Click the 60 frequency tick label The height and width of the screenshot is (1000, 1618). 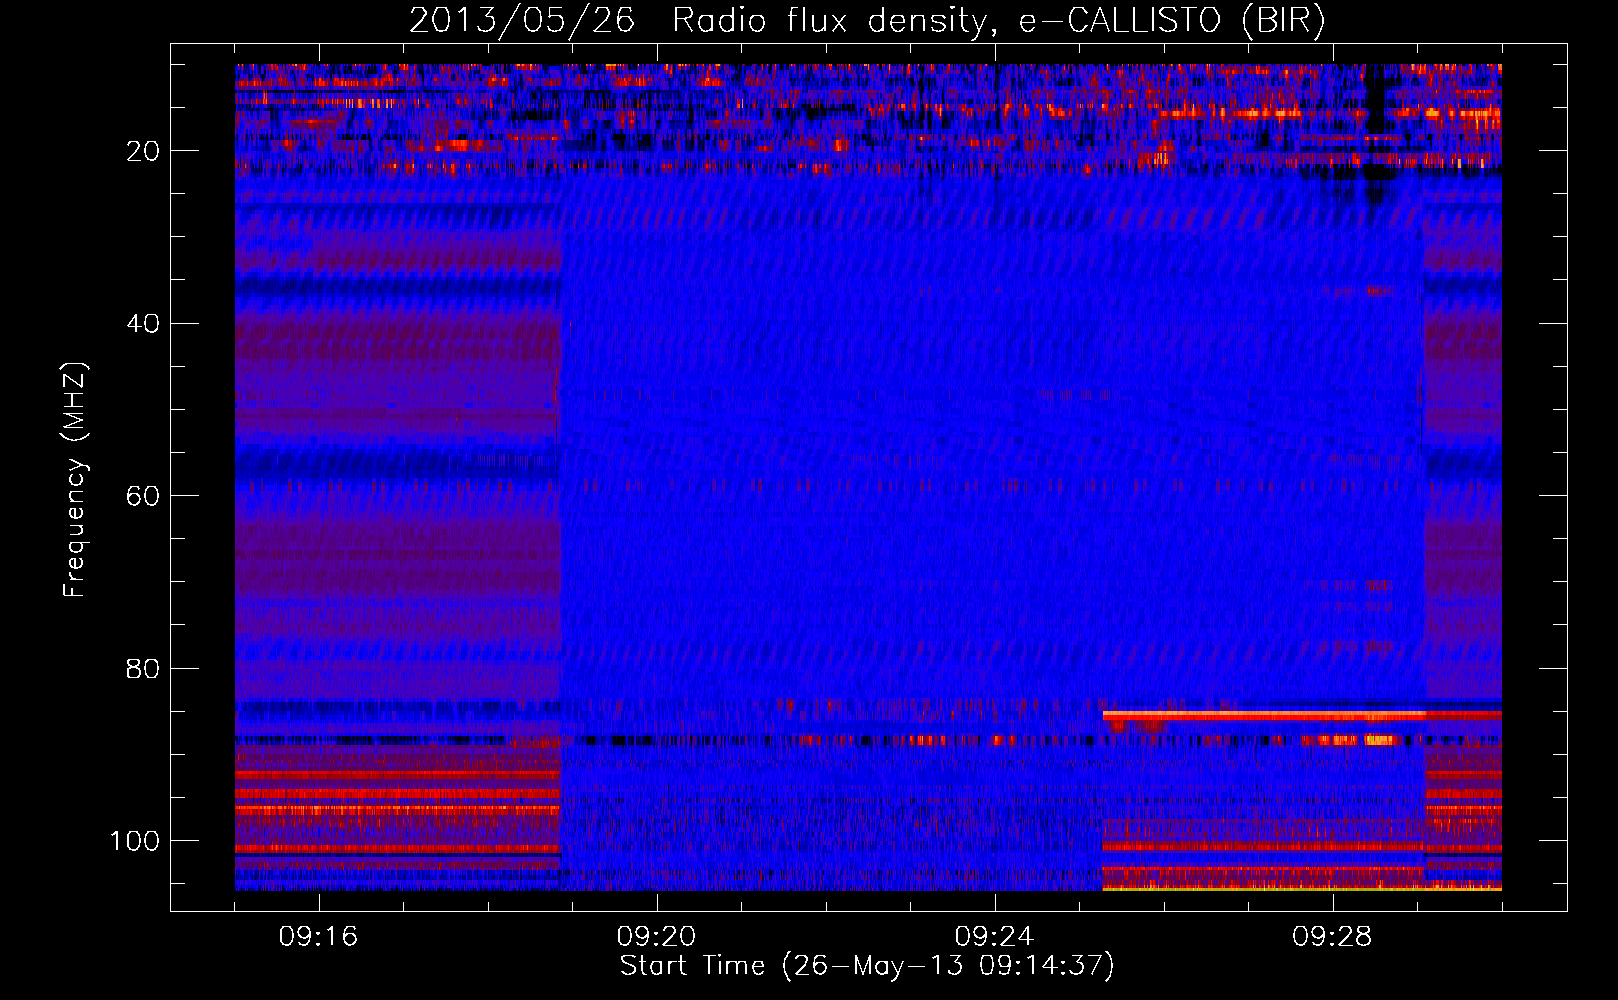pos(144,496)
